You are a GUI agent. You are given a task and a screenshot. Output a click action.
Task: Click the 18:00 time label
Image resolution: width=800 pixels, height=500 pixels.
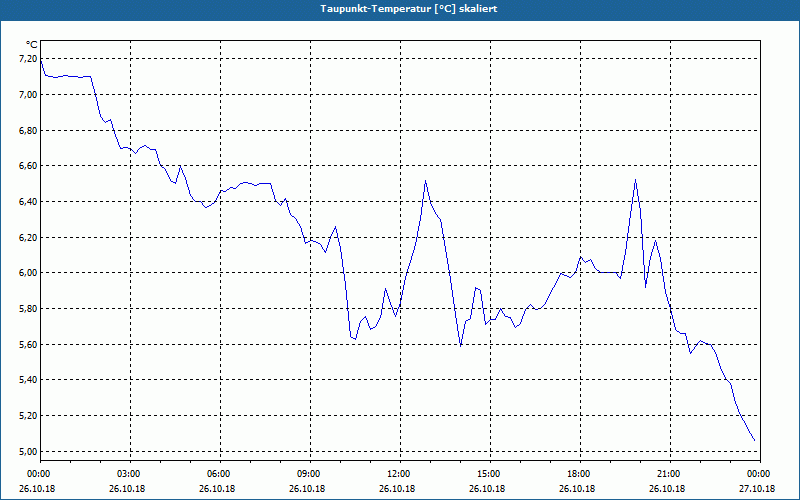coord(578,474)
